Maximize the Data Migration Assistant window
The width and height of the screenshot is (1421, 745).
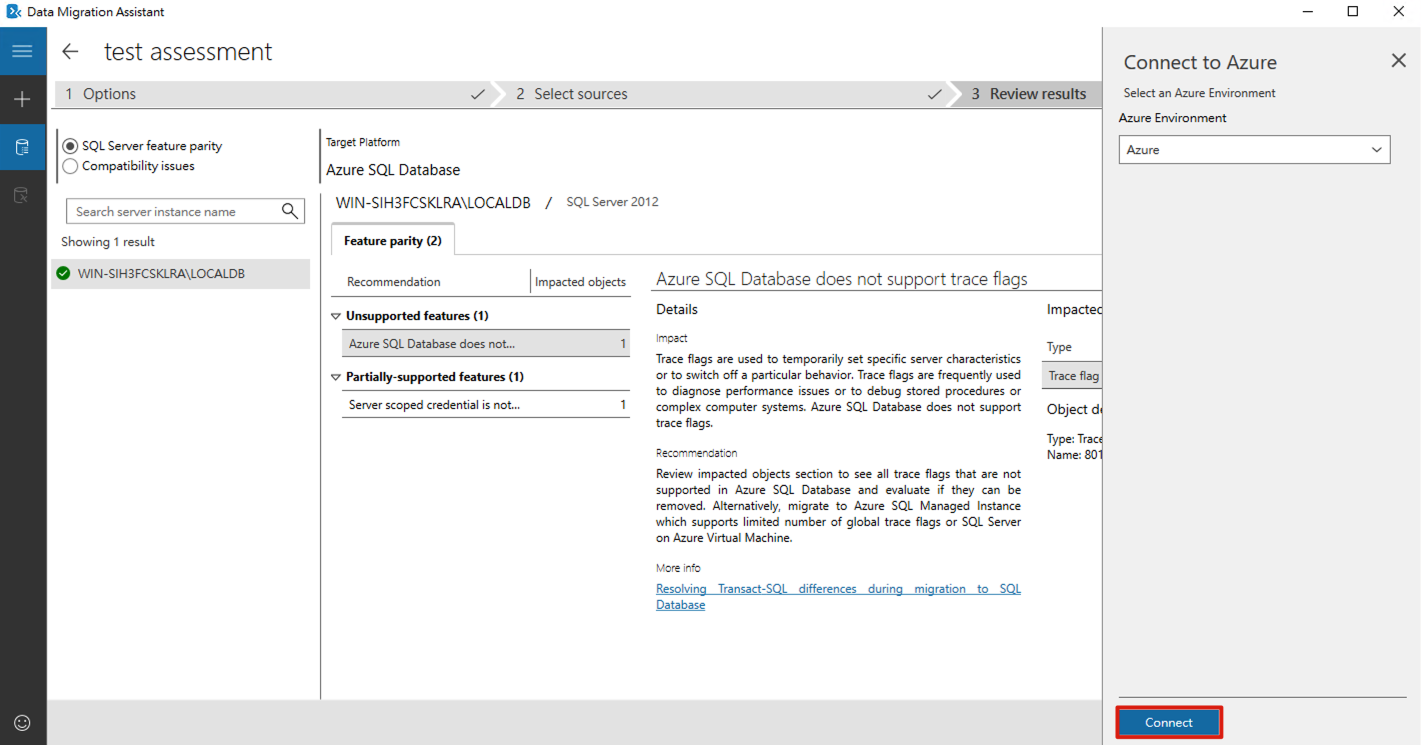1353,12
